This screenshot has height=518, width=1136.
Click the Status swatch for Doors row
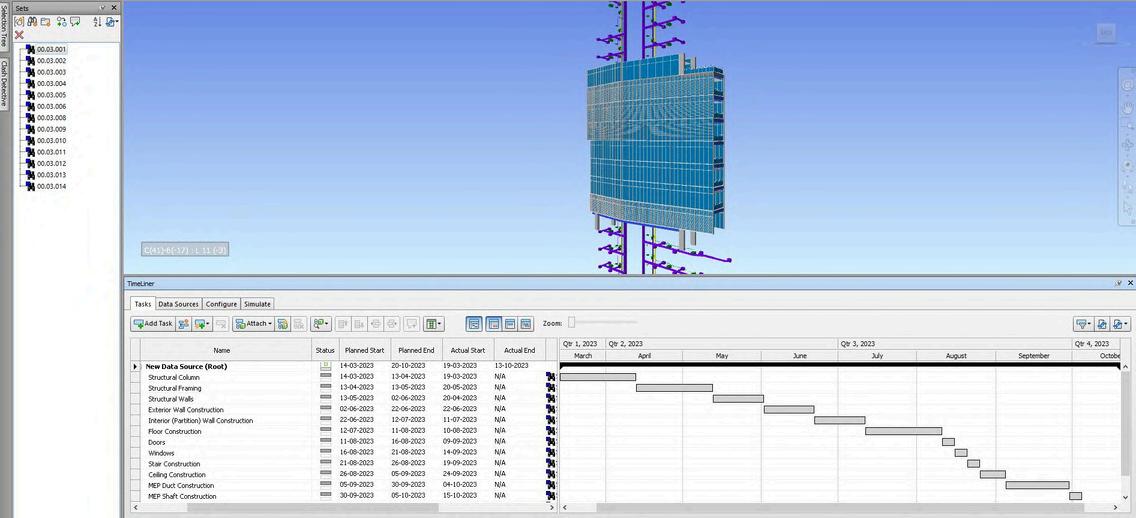click(x=325, y=442)
